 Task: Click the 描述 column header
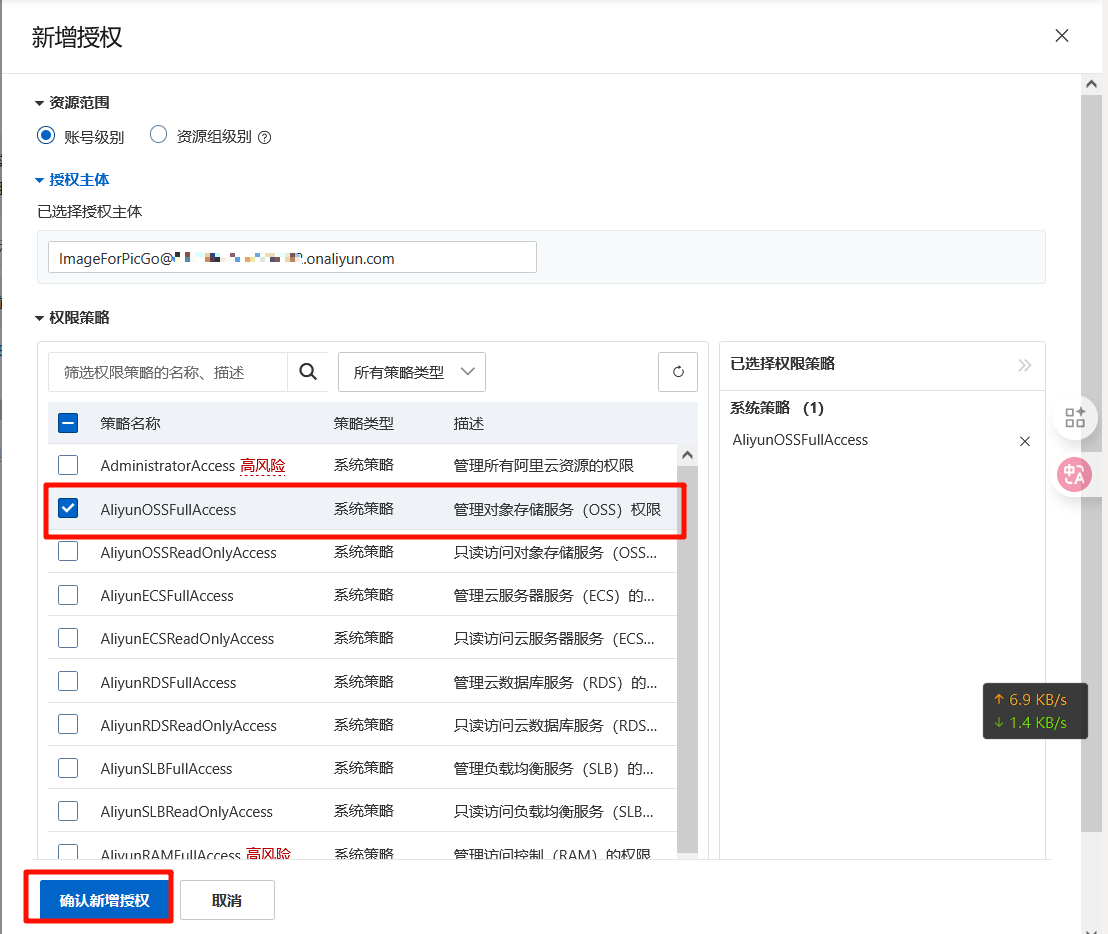click(468, 424)
